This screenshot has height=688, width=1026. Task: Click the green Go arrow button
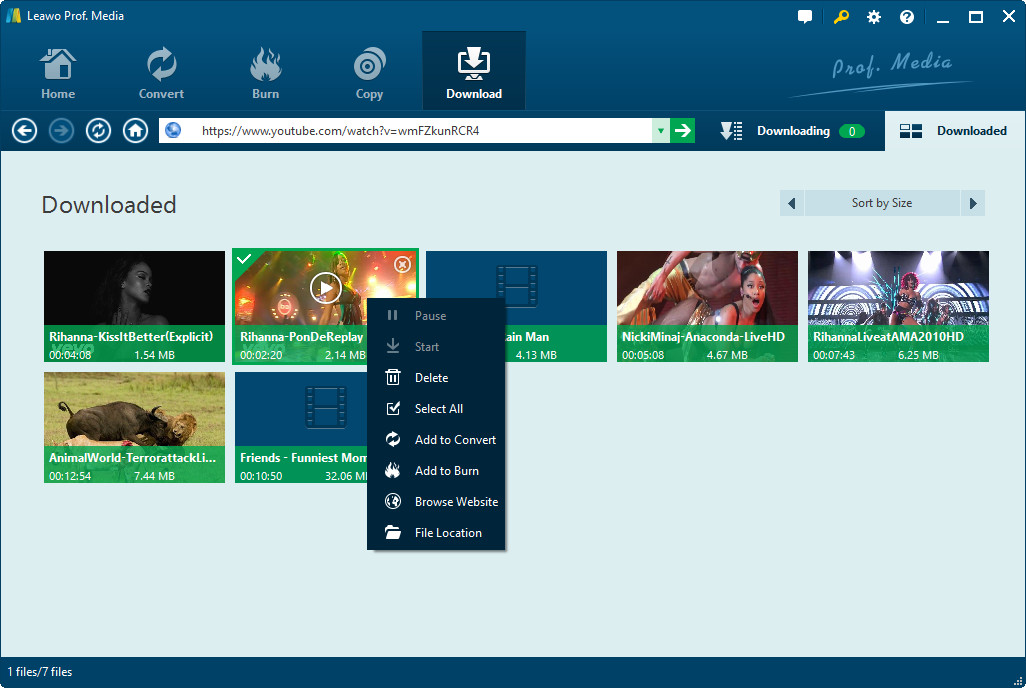[x=682, y=131]
